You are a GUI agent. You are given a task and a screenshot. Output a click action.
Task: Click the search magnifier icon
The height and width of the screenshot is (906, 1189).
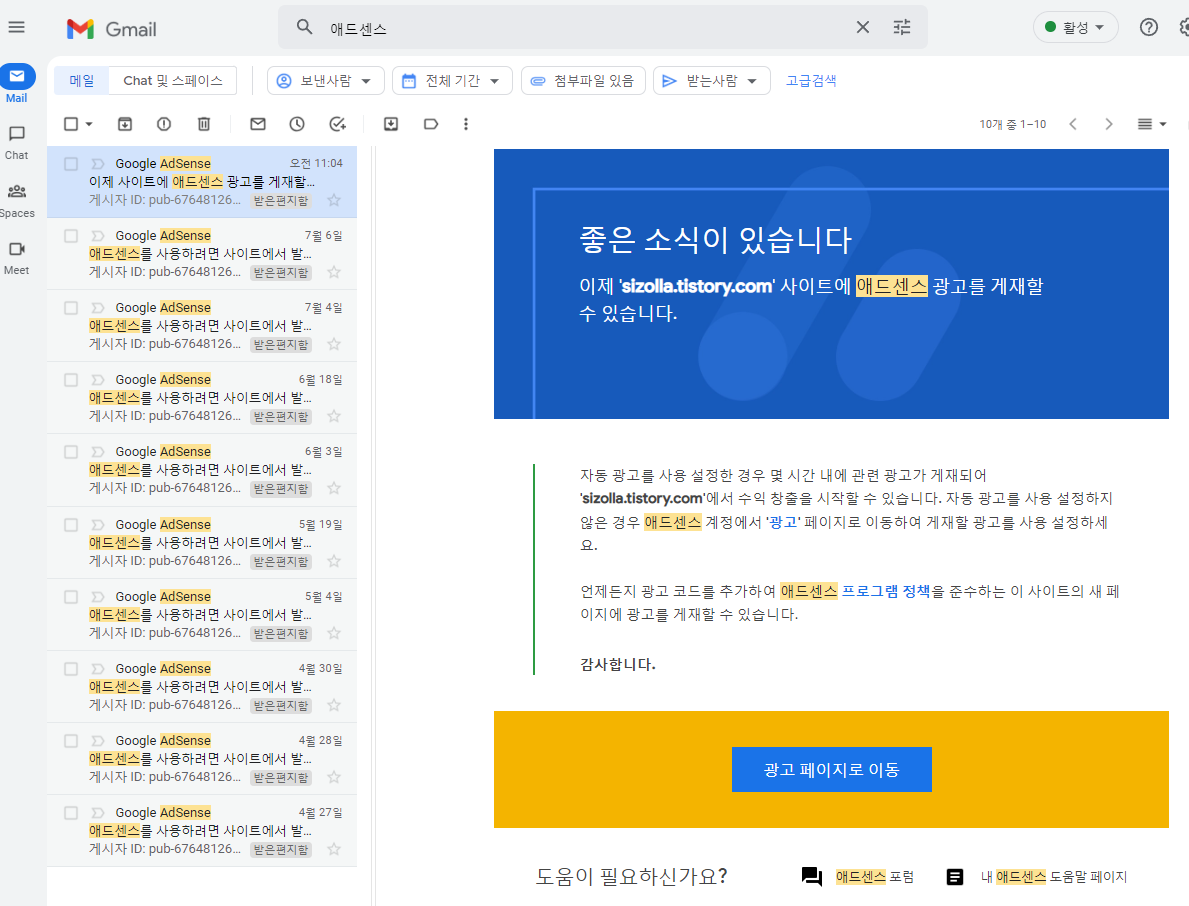[304, 27]
